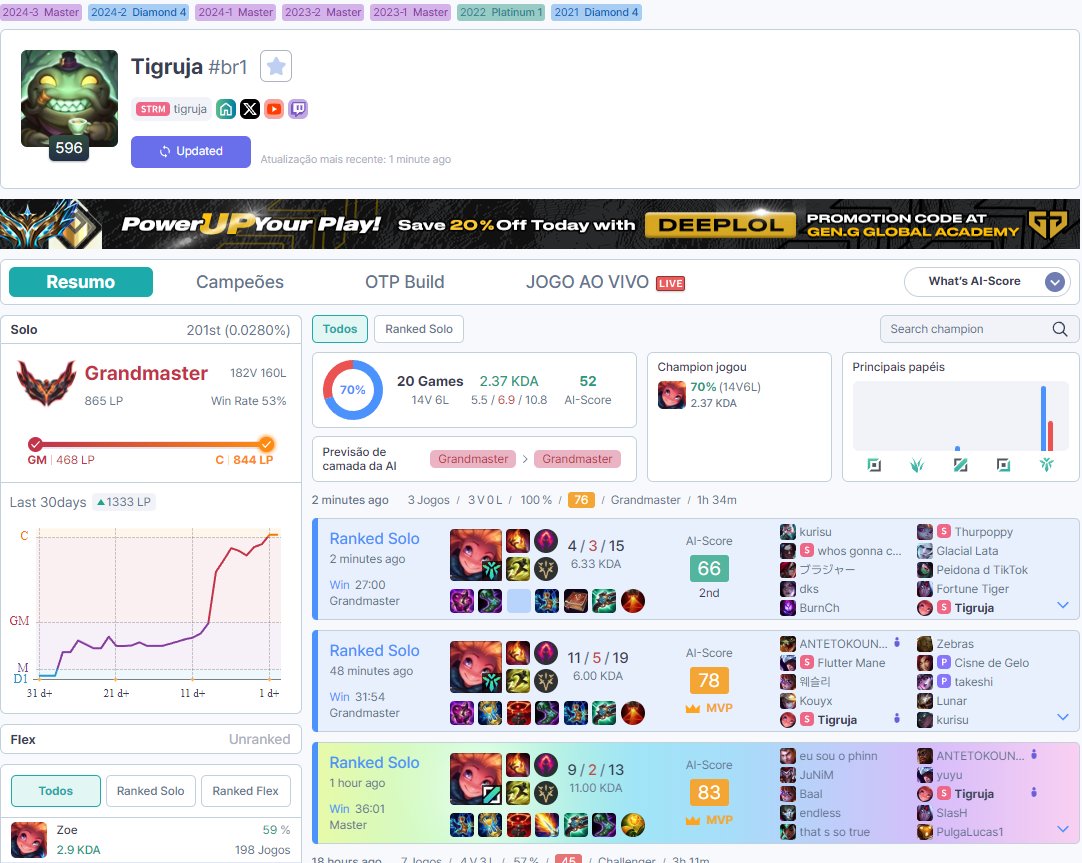1082x863 pixels.
Task: Click AI-Score 83 MVP badge
Action: [x=709, y=792]
